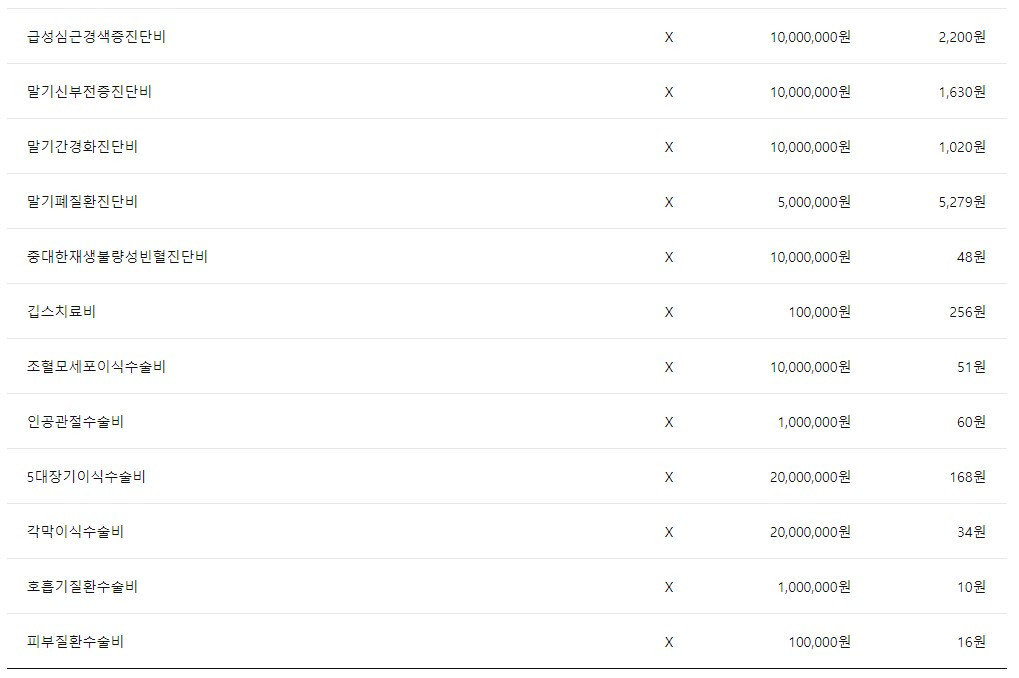
Task: Click the X mark in 급성심근경색증진단비 row
Action: [x=669, y=37]
